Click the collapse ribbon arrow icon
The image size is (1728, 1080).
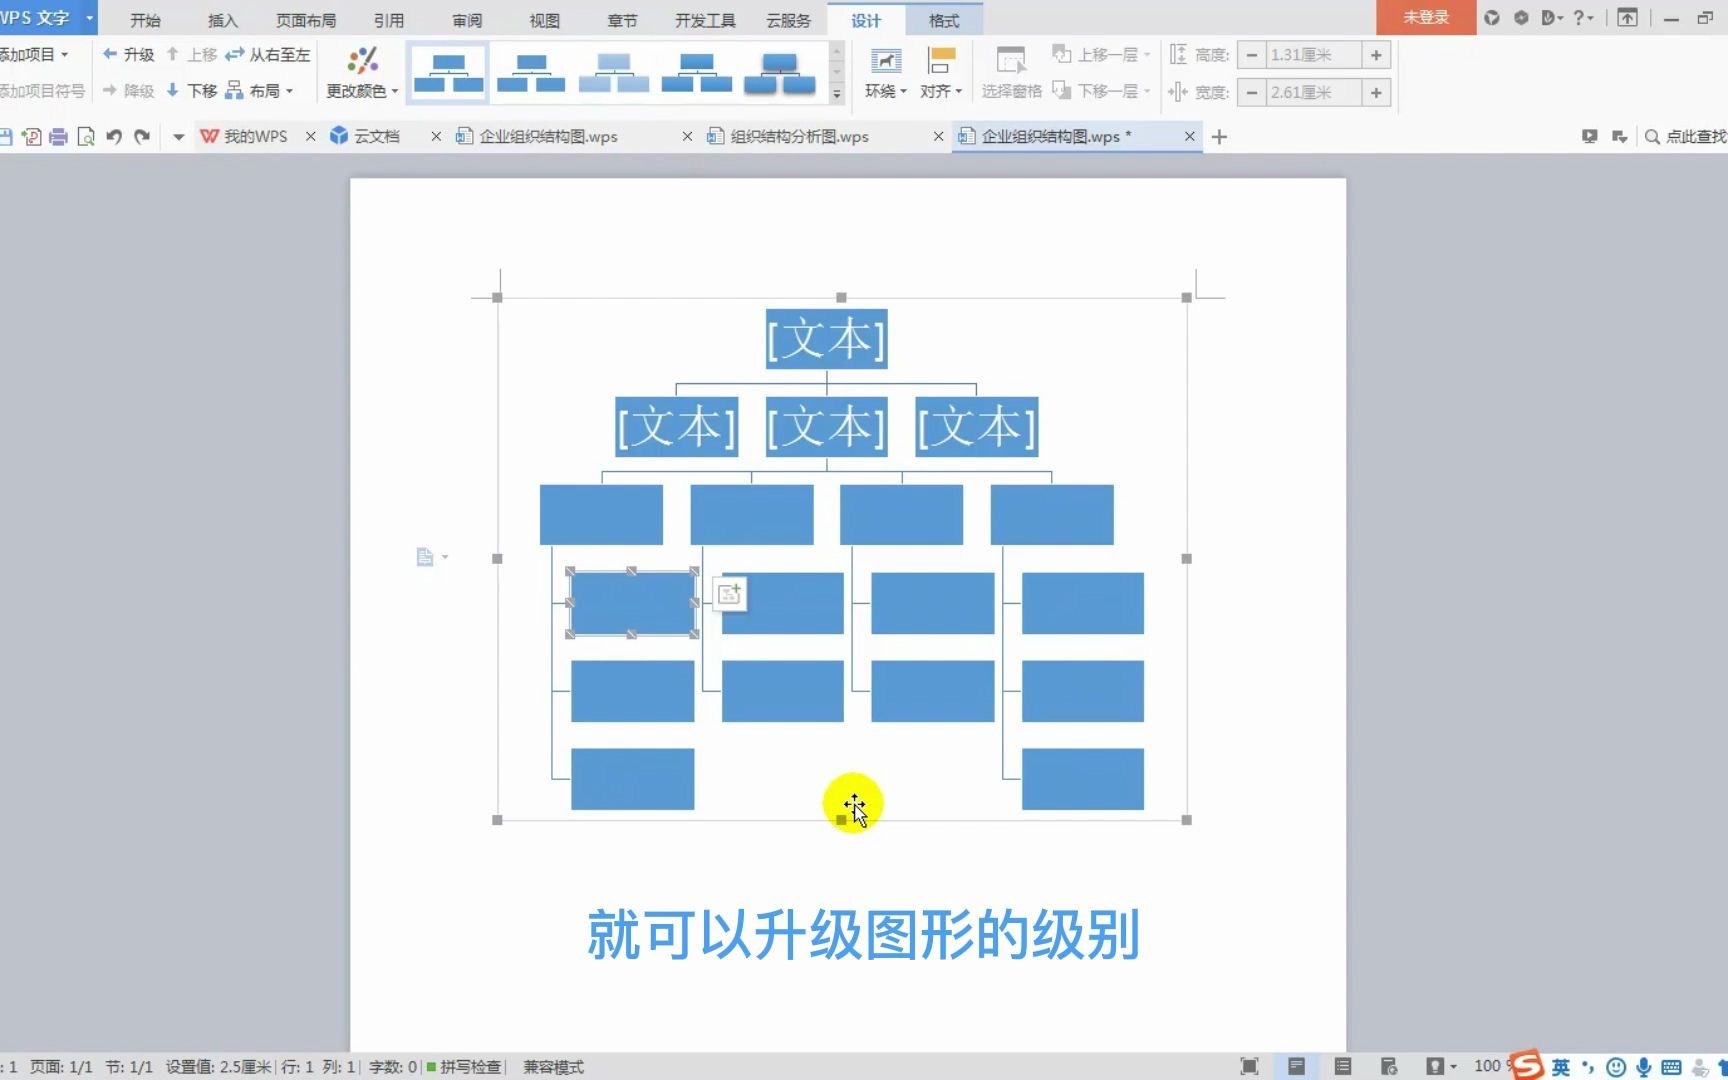click(x=1628, y=18)
